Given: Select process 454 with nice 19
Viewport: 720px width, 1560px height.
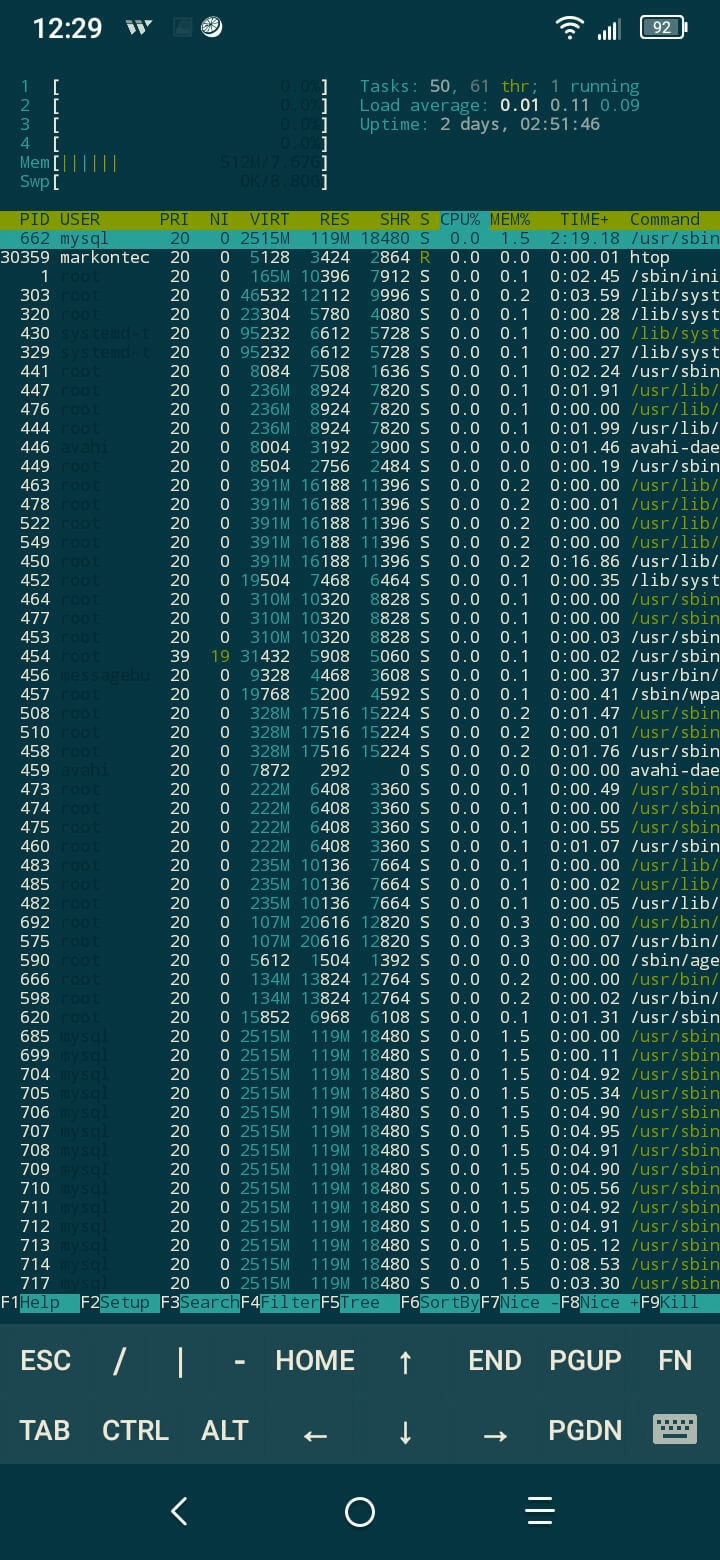Looking at the screenshot, I should point(360,657).
